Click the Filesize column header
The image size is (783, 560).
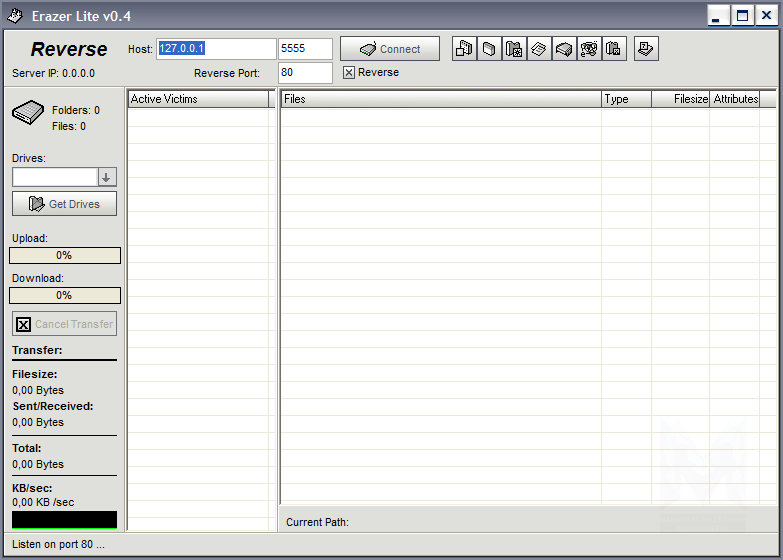[680, 99]
